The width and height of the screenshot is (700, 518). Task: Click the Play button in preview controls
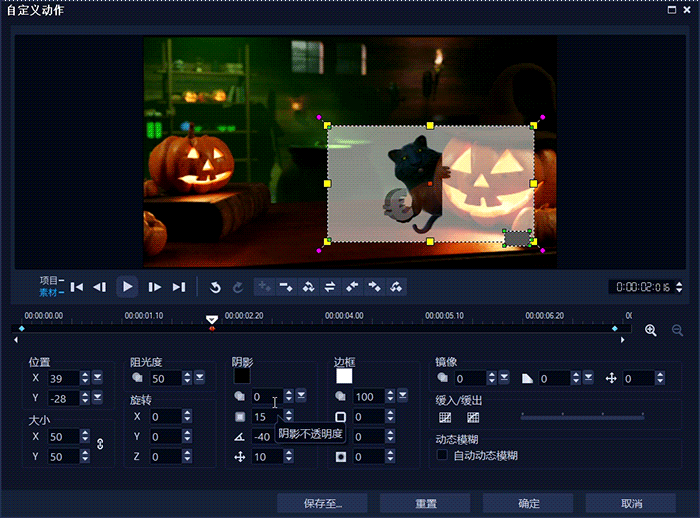(x=127, y=287)
